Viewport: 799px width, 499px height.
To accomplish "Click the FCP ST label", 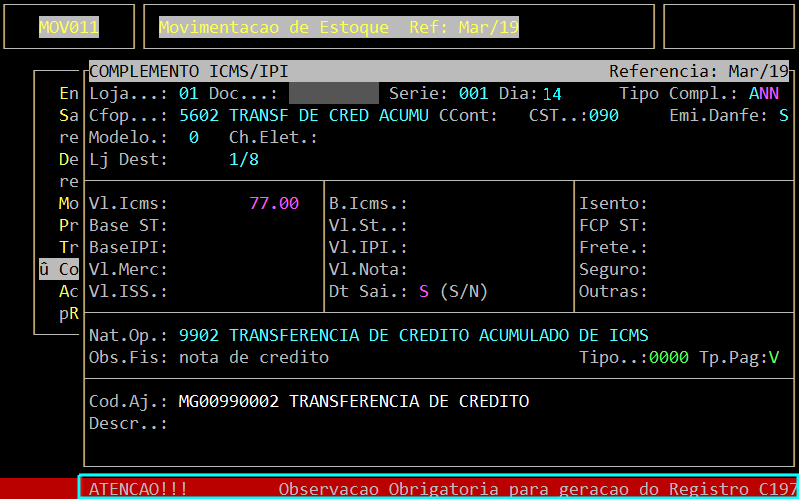I will tap(613, 225).
